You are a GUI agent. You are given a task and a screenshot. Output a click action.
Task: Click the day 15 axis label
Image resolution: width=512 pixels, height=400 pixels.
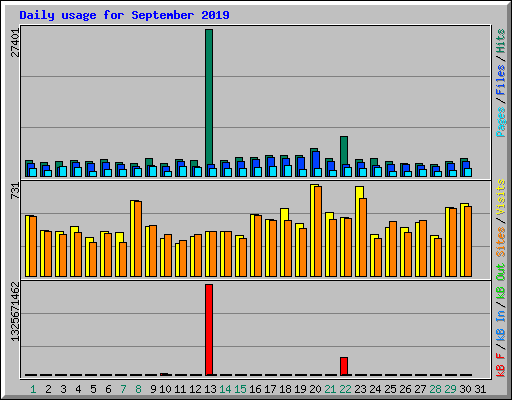(x=240, y=389)
